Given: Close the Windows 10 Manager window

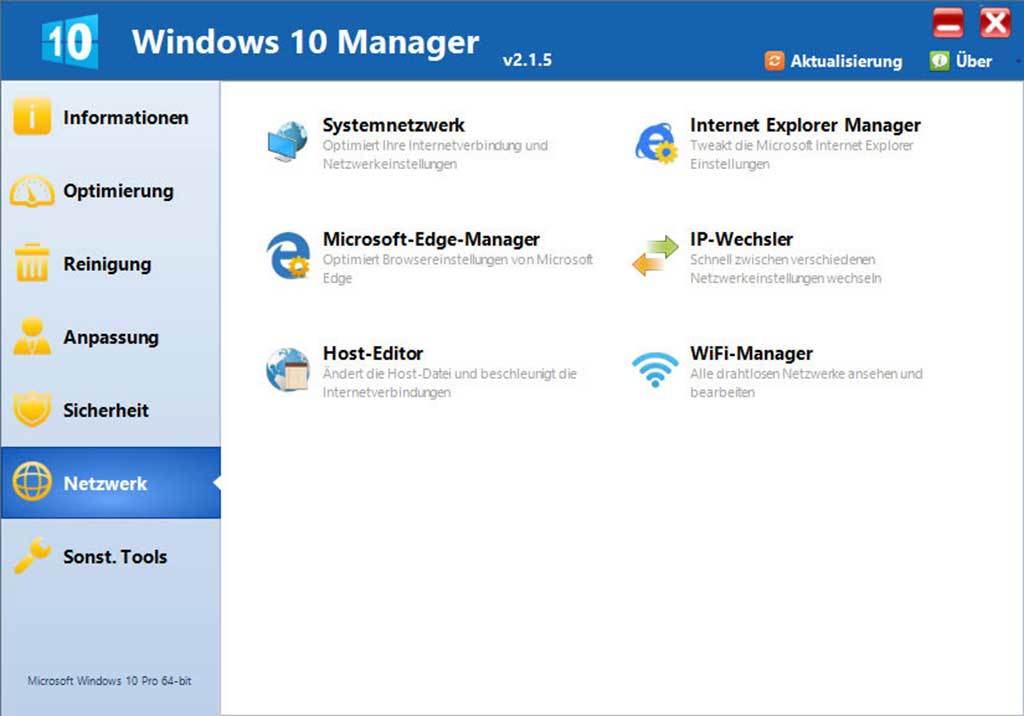Looking at the screenshot, I should coord(995,23).
